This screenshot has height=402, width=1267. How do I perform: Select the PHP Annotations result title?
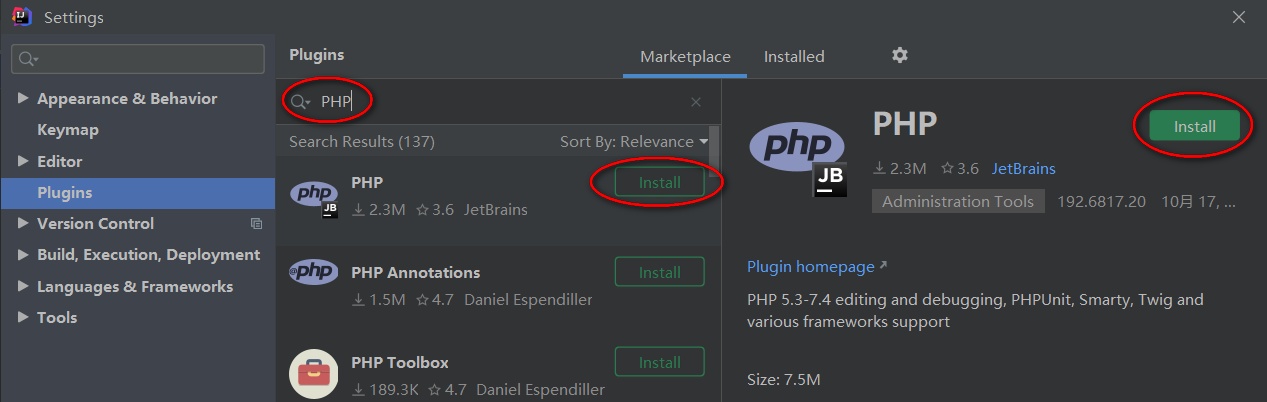pos(416,272)
